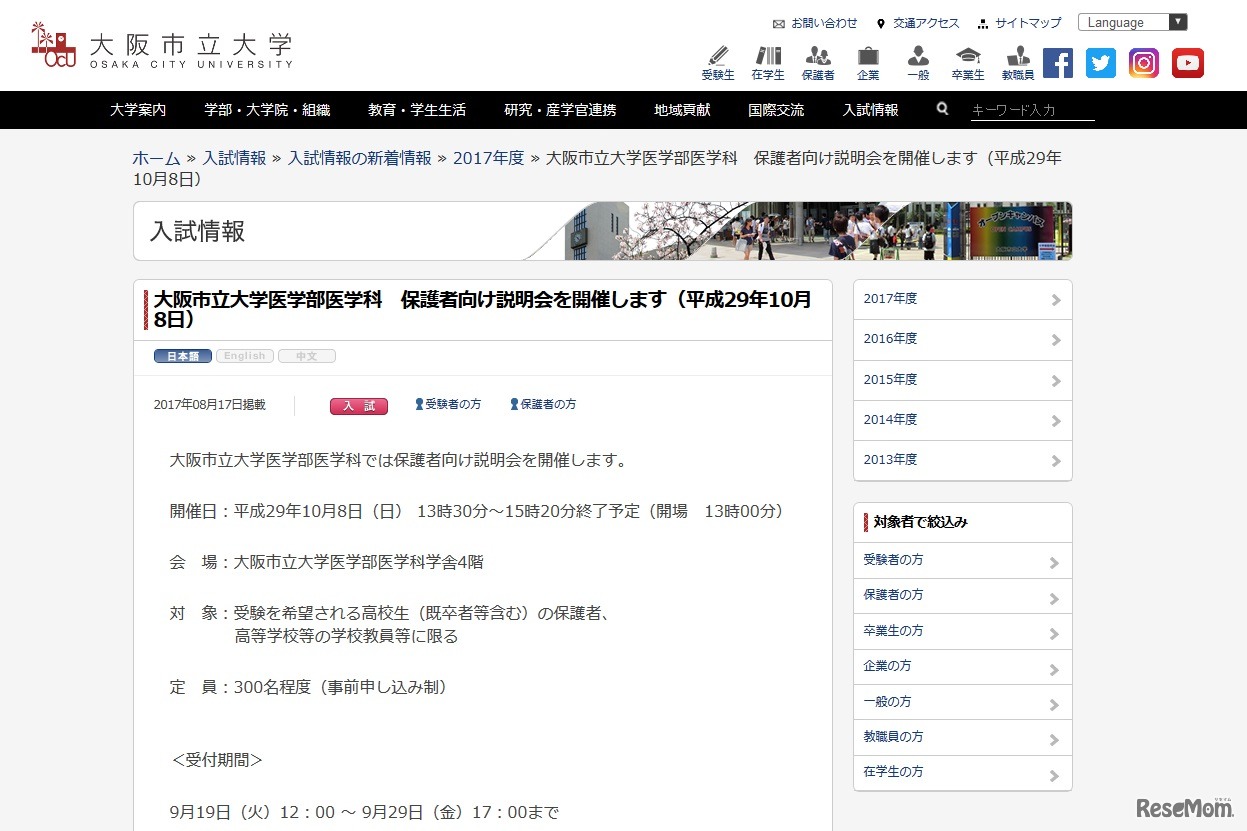Screen dimensions: 1247x831
Task: Click the 卒業生 graduation cap icon
Action: [967, 62]
